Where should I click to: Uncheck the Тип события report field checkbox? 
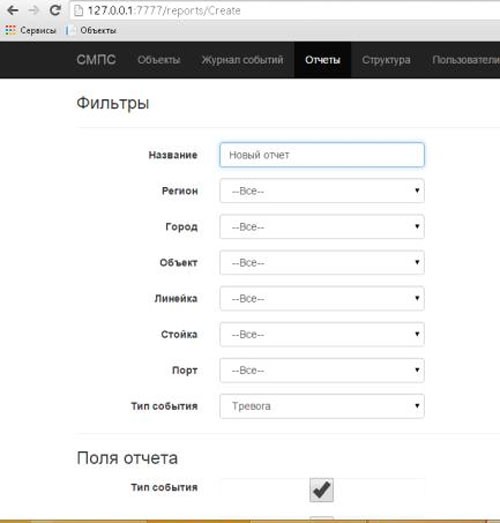pos(321,490)
